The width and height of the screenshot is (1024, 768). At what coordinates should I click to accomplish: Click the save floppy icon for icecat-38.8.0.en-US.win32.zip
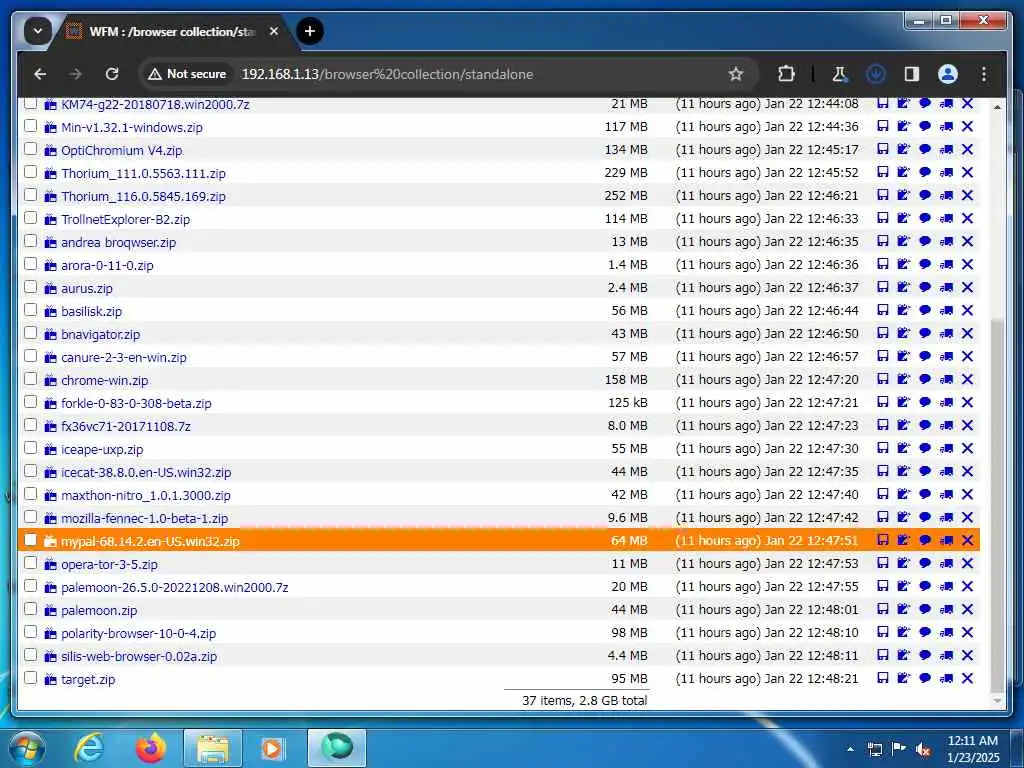pos(882,472)
